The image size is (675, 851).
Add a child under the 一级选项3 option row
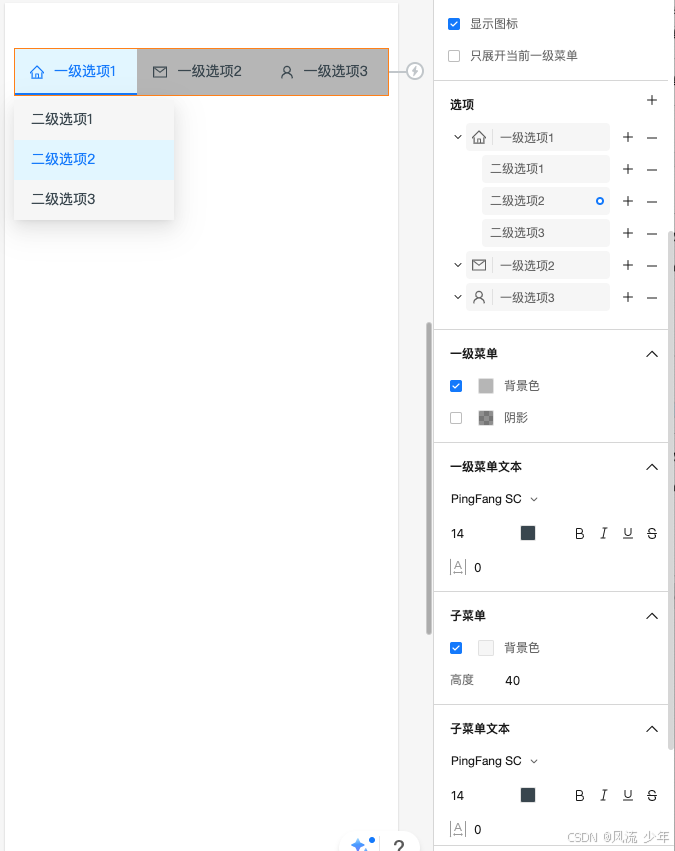[x=628, y=297]
